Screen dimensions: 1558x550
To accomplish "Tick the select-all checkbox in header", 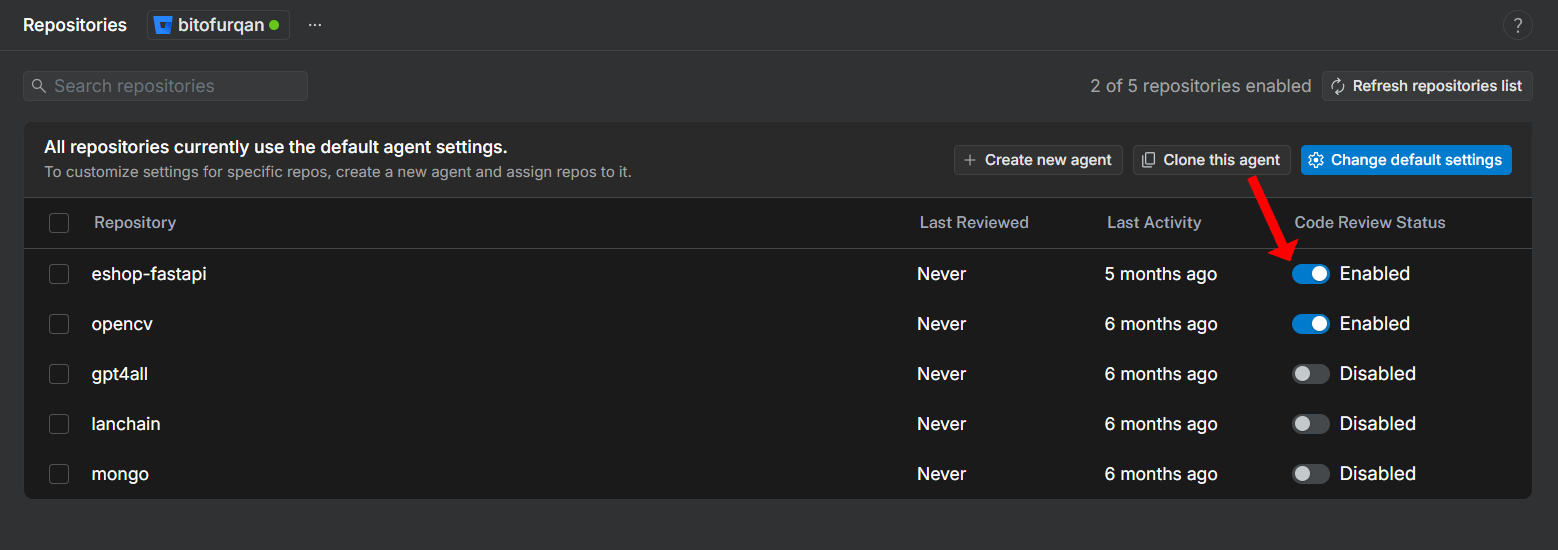I will (59, 223).
